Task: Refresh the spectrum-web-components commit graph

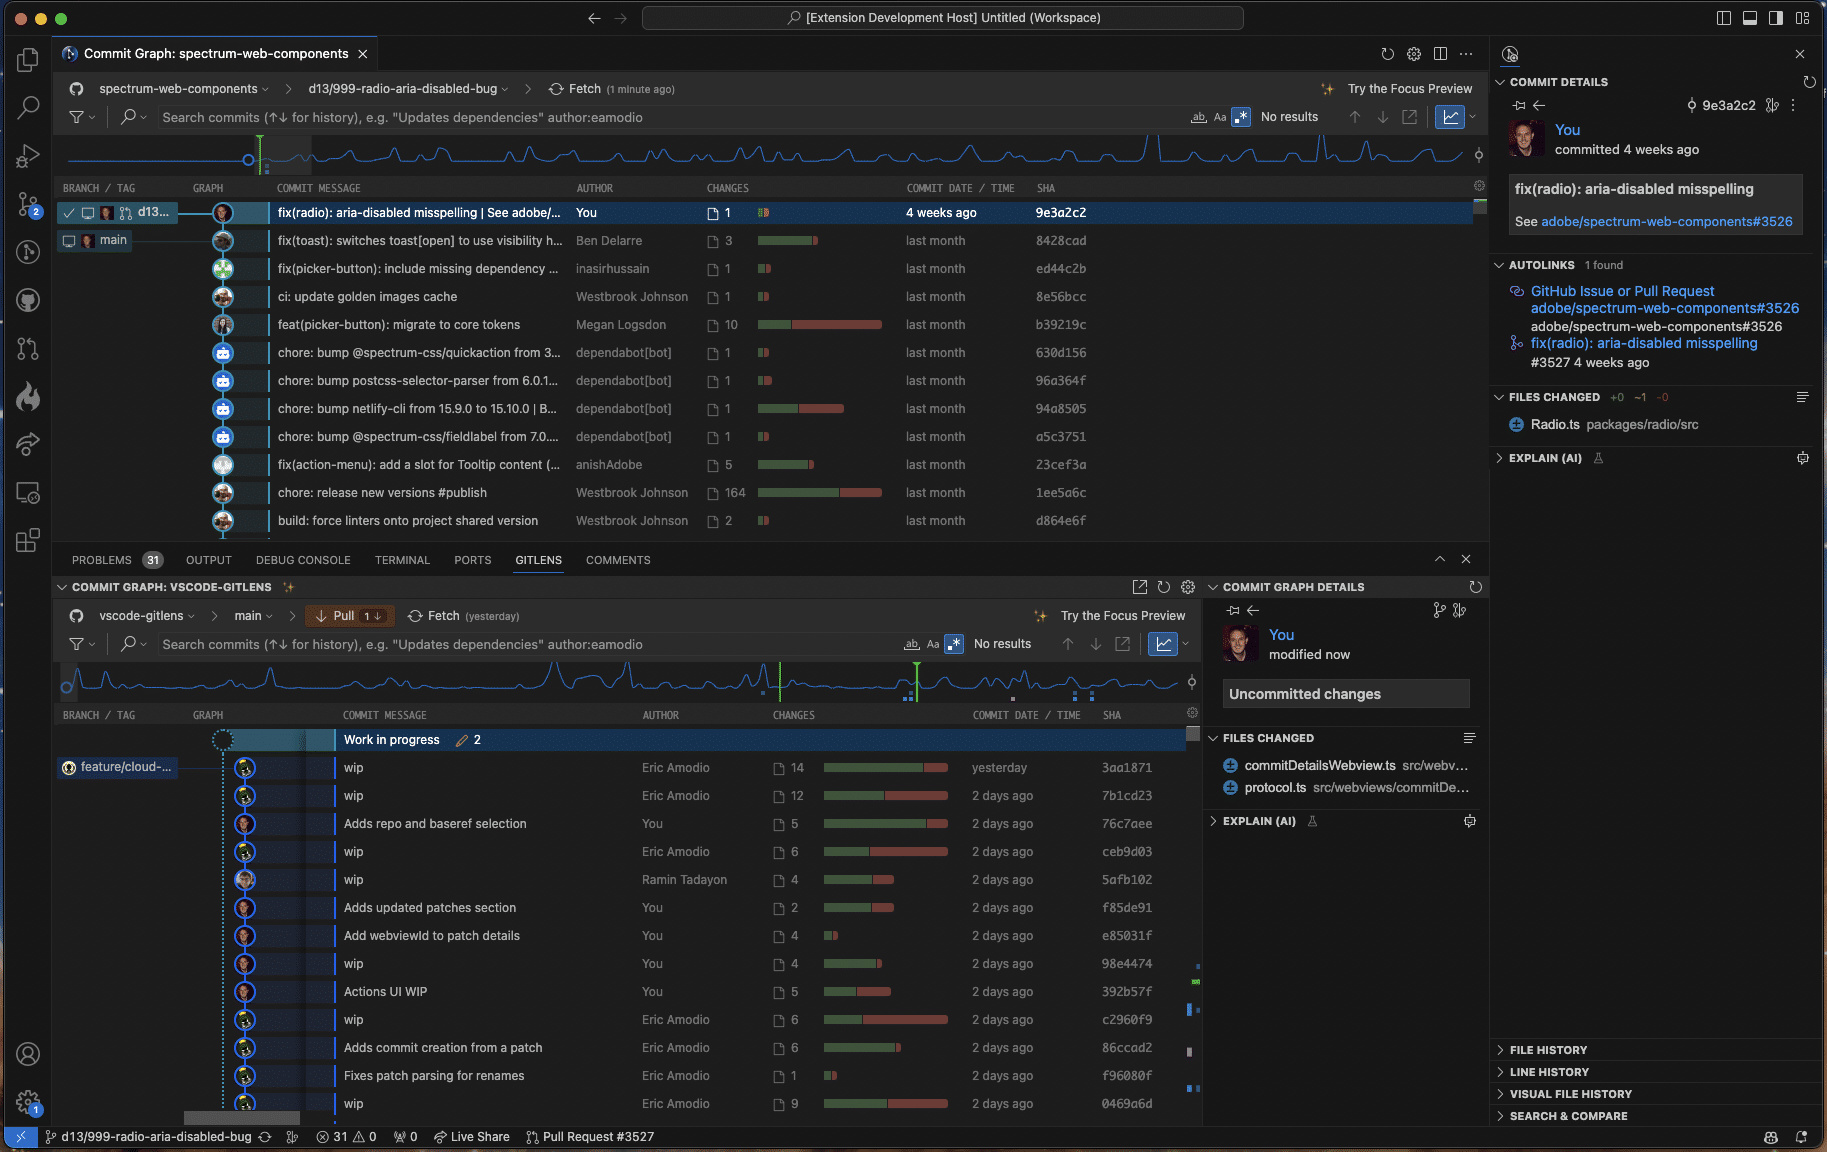Action: [1387, 54]
